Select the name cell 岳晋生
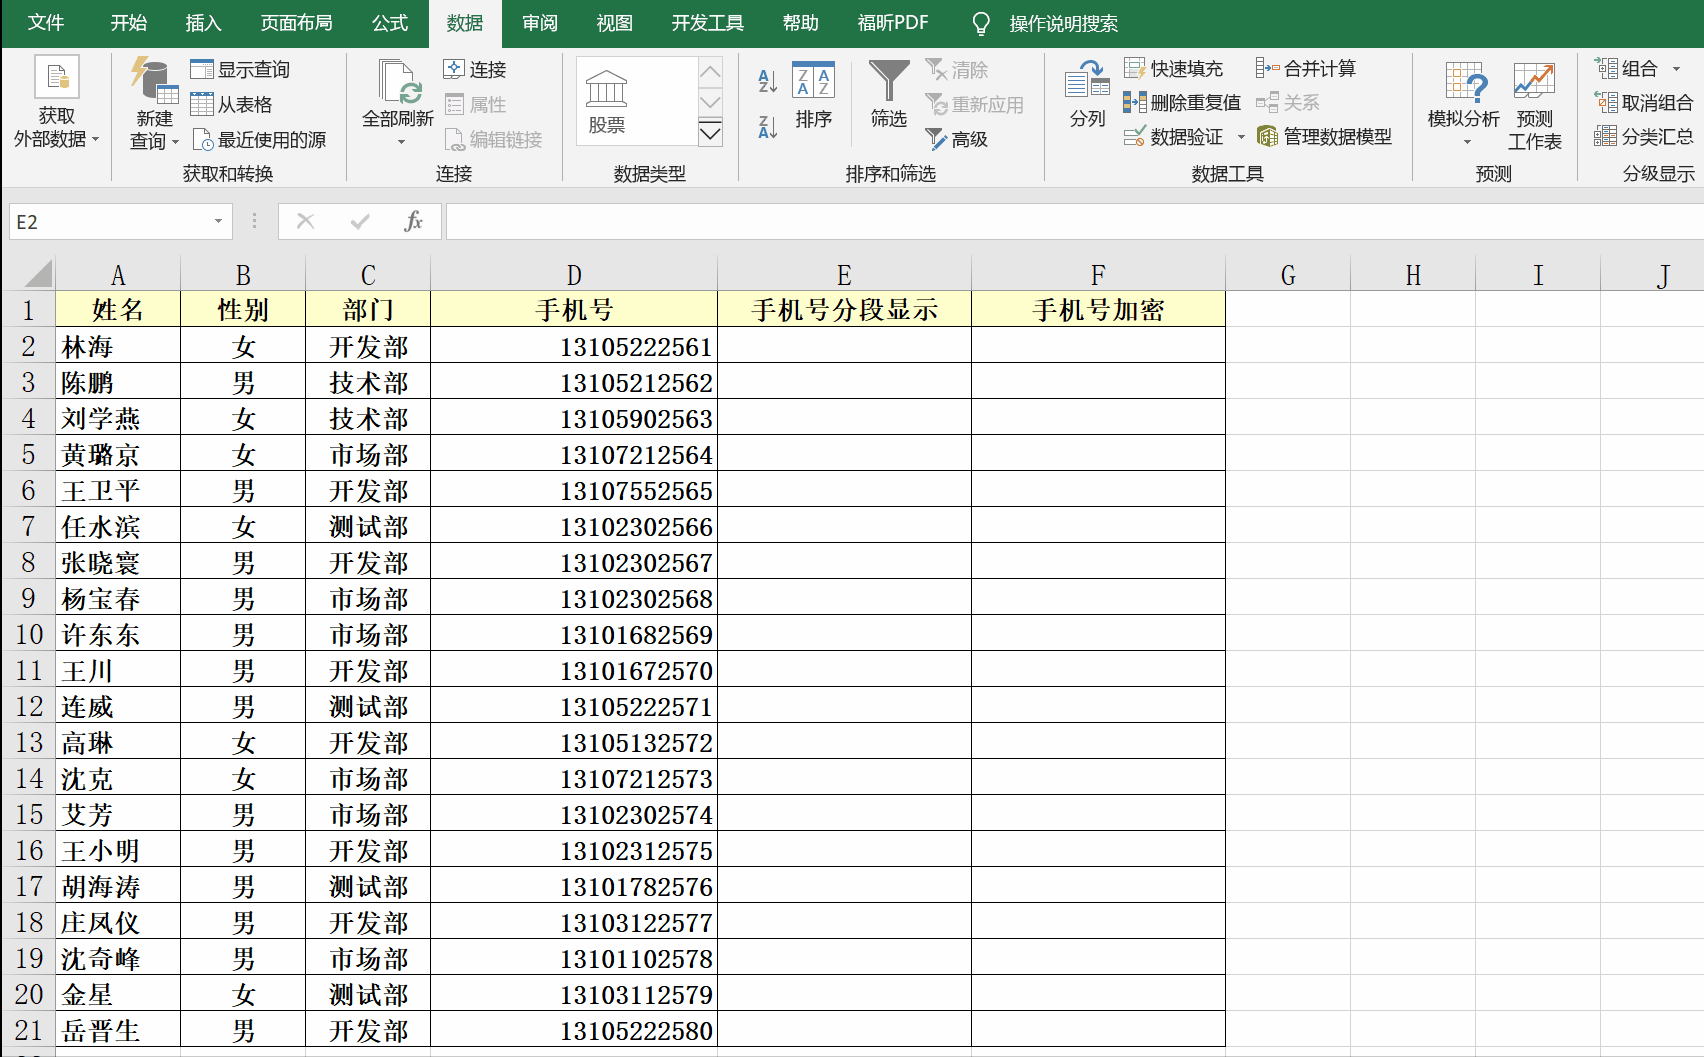 point(118,1030)
